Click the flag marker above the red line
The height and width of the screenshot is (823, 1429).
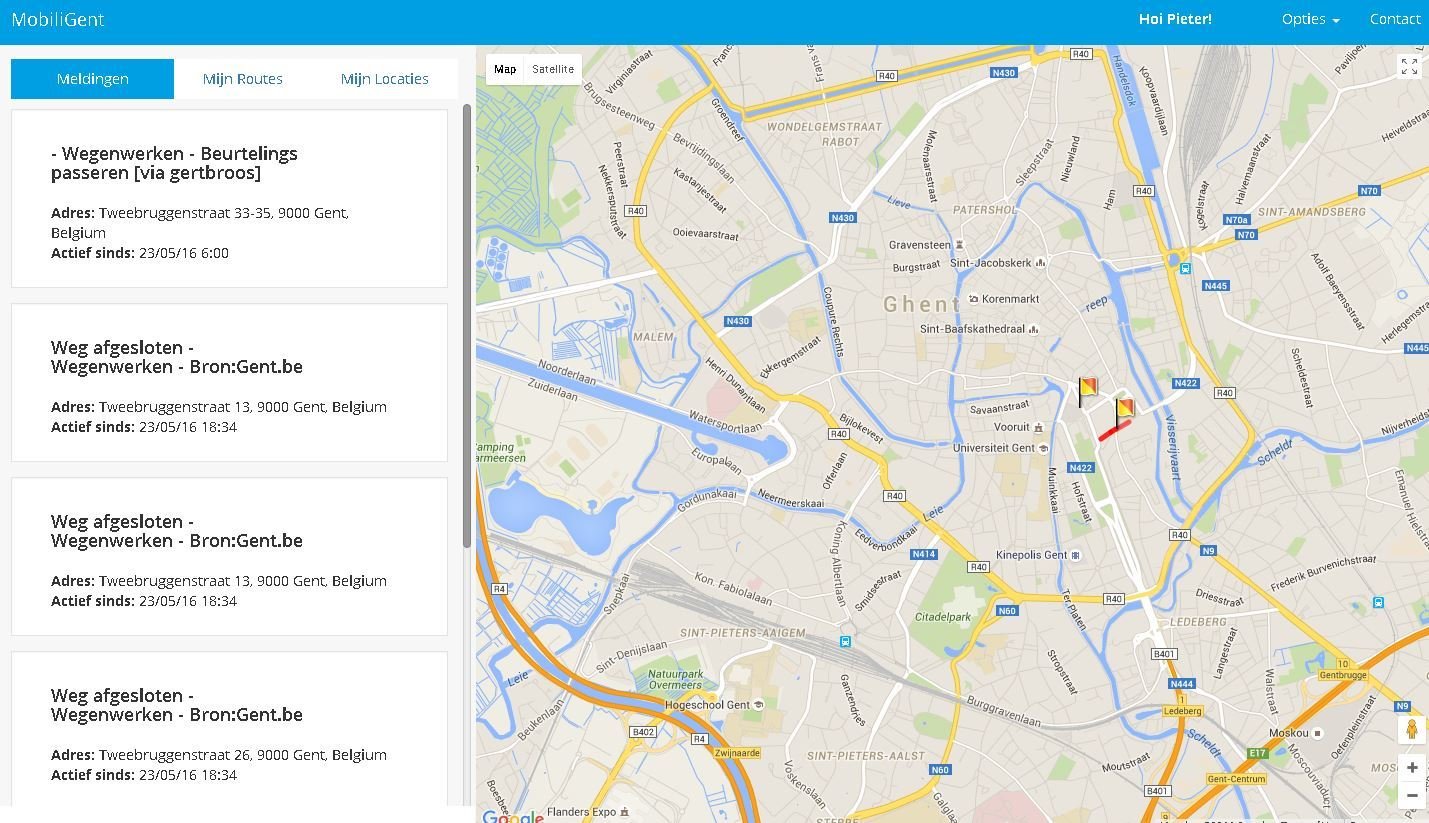tap(1123, 413)
